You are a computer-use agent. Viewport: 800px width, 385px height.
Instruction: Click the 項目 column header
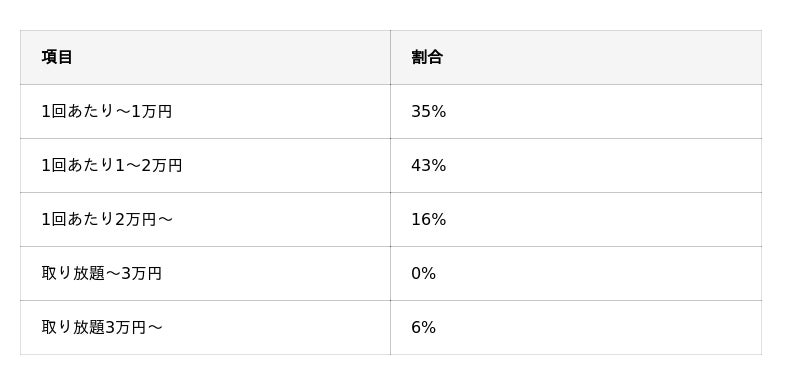tap(205, 57)
